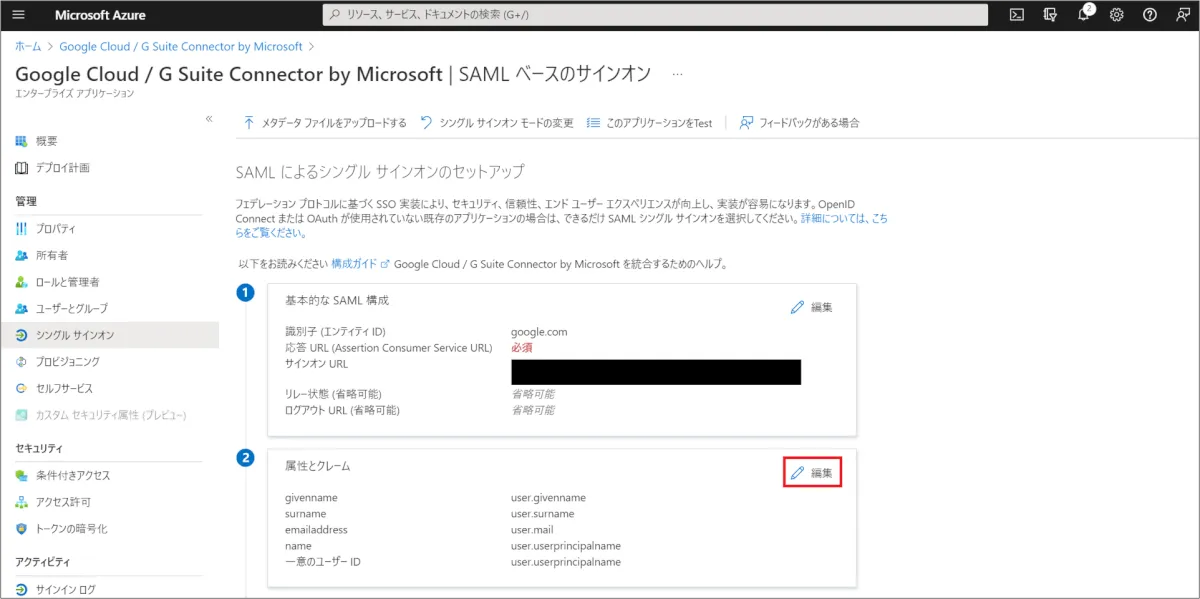Open Google Cloud / G Suite Connector breadcrumb

181,46
